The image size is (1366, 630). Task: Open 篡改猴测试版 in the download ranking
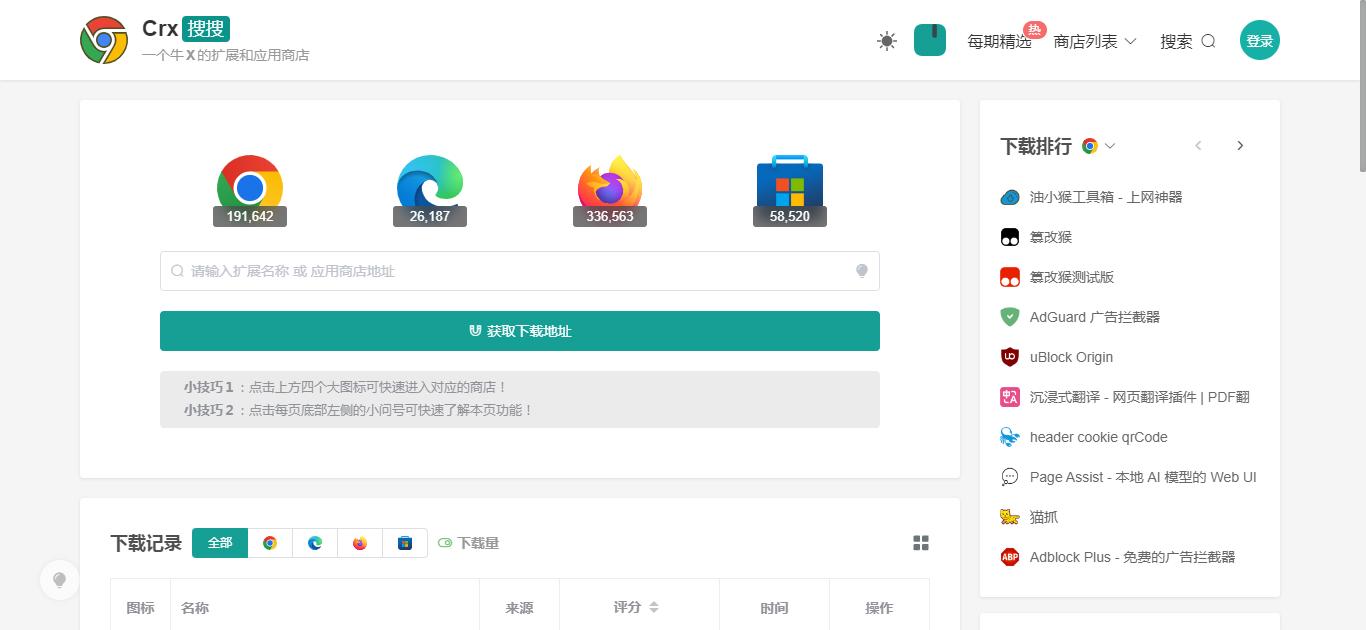[1072, 277]
